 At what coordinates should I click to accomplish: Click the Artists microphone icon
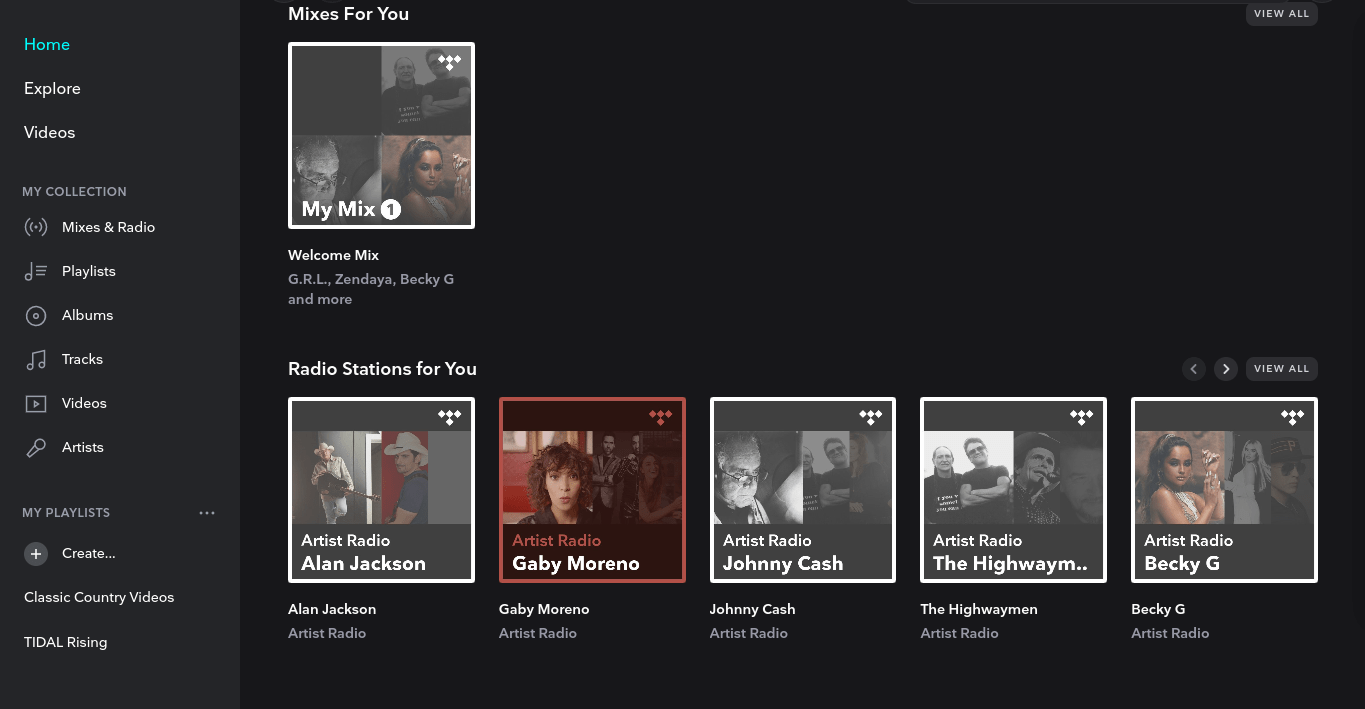(x=36, y=447)
